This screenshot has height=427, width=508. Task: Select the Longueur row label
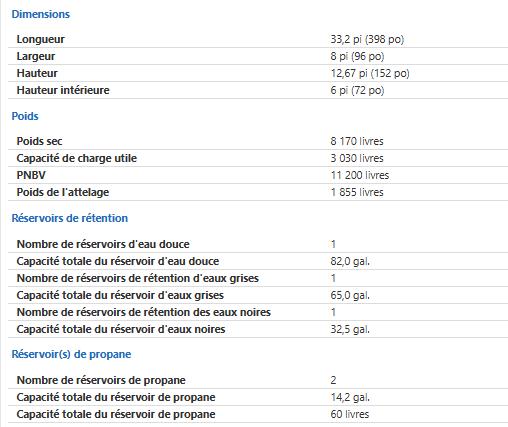click(41, 39)
